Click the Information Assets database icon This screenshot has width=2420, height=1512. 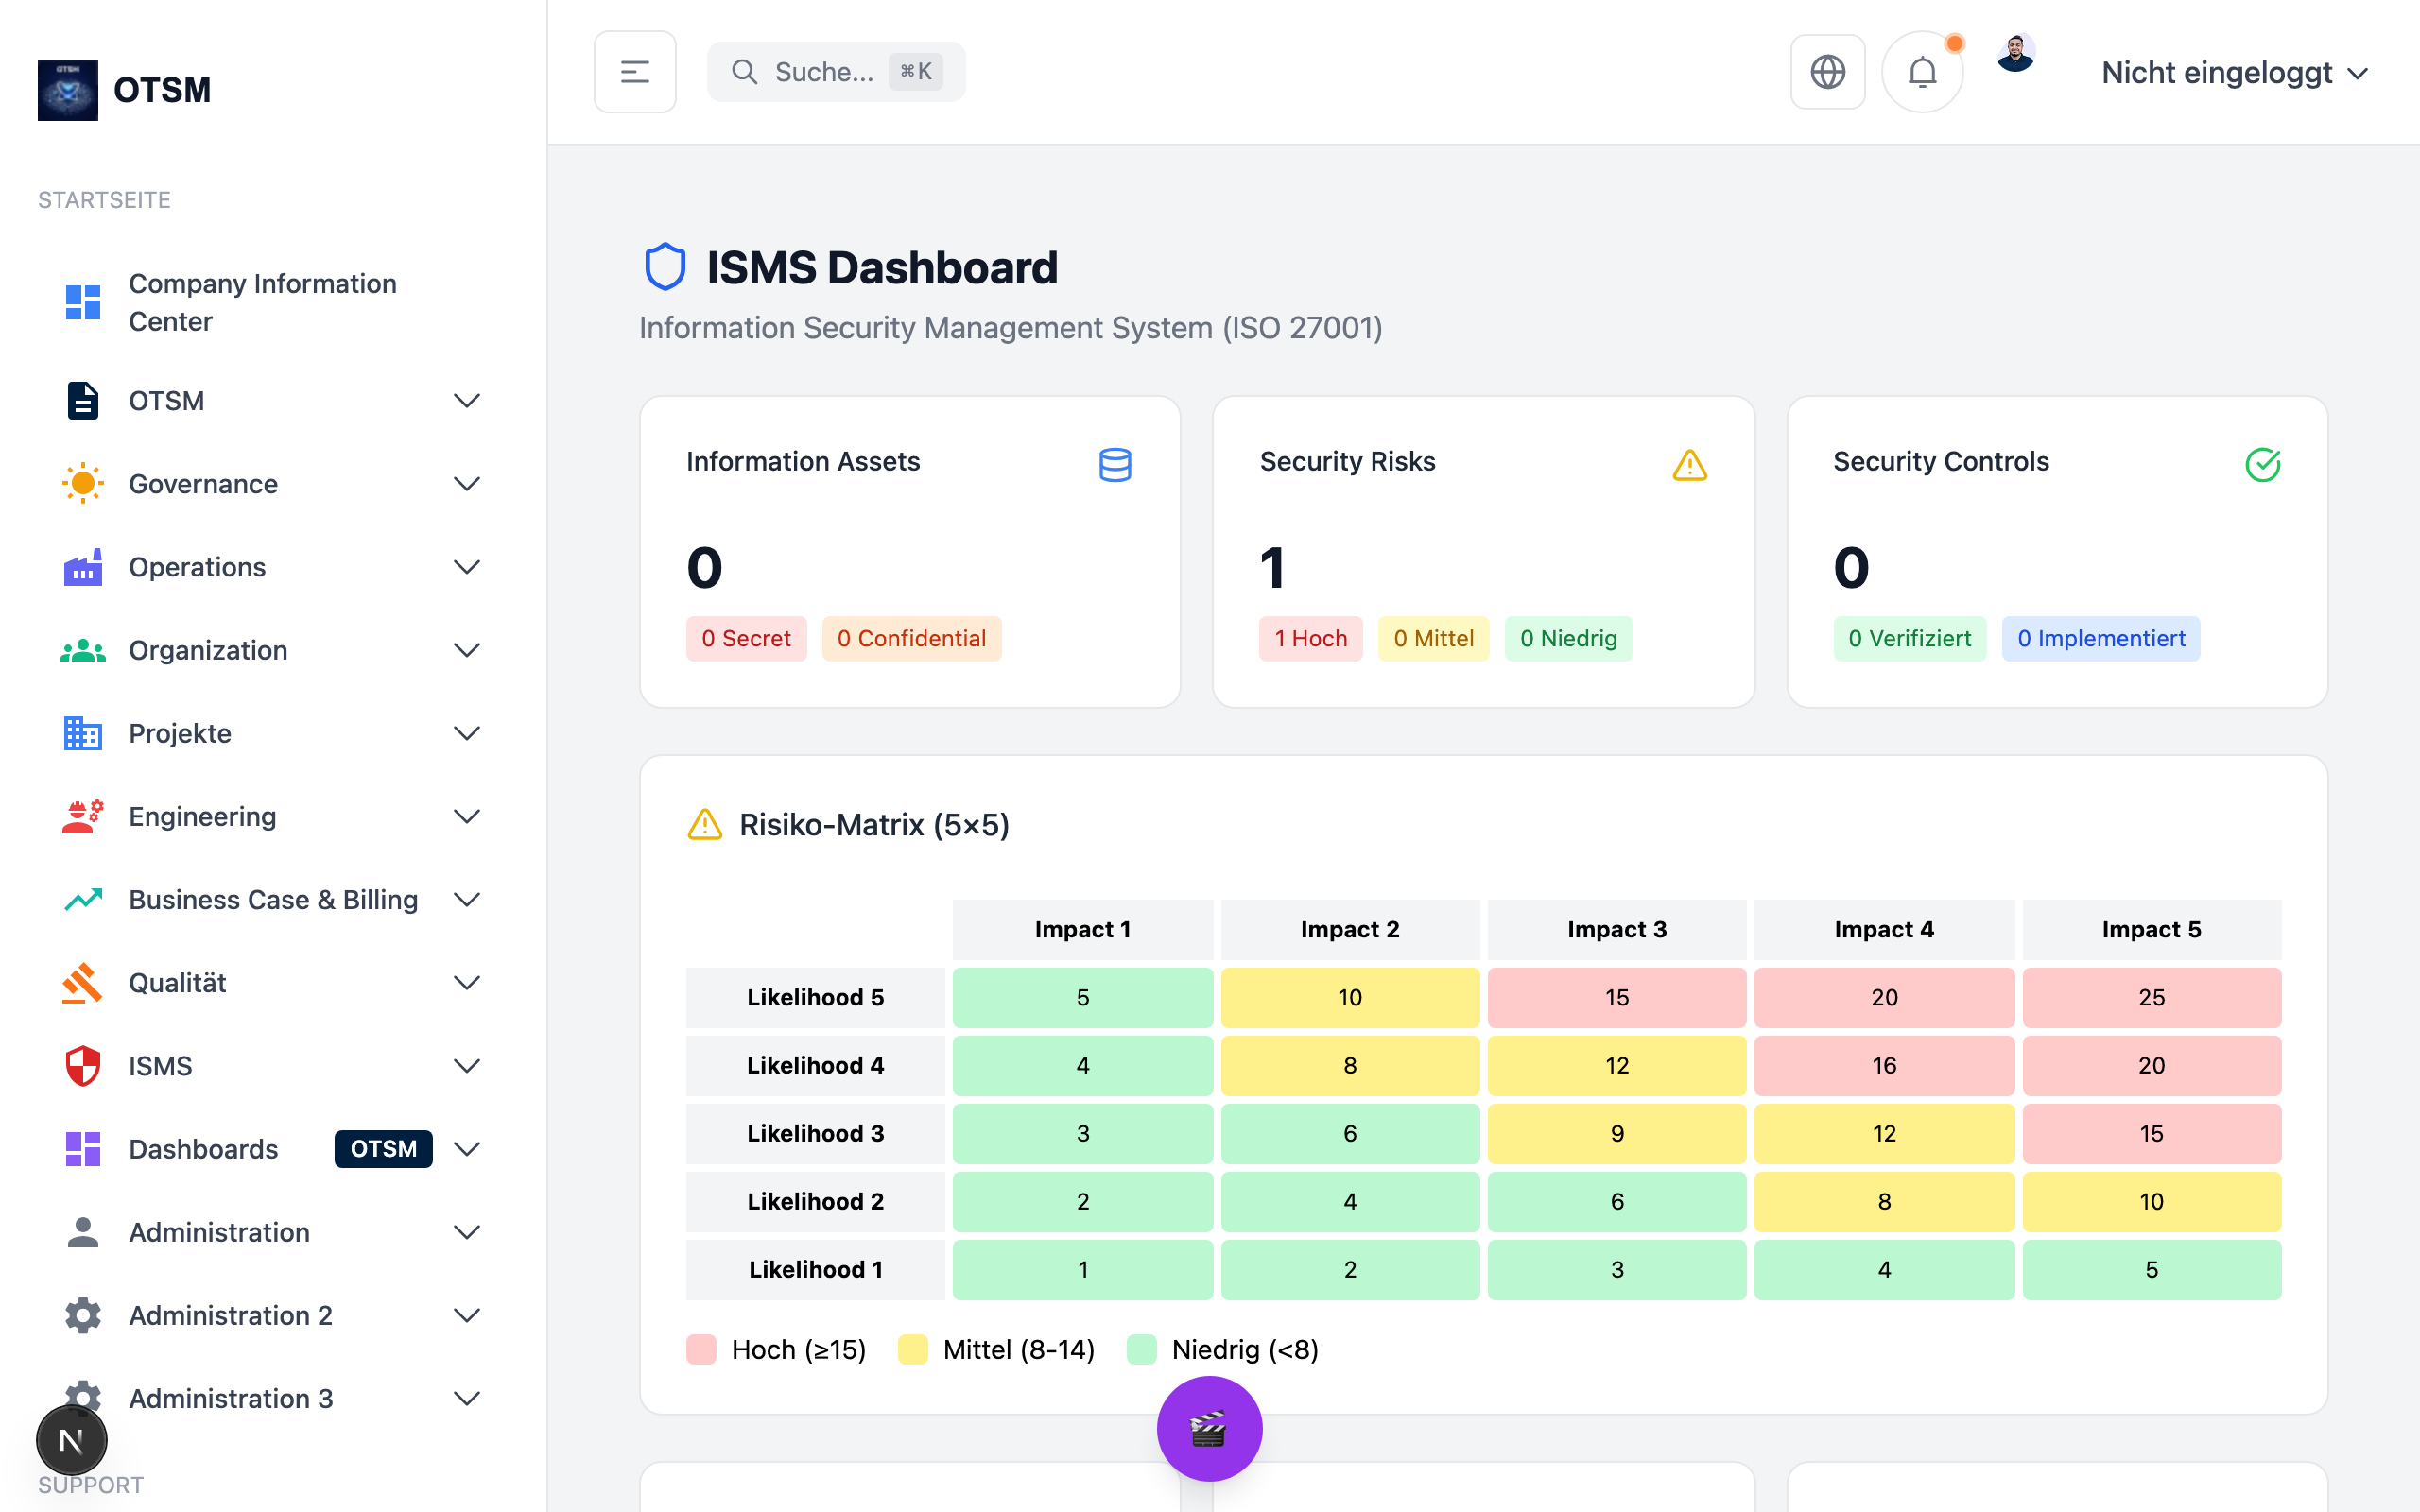point(1115,464)
